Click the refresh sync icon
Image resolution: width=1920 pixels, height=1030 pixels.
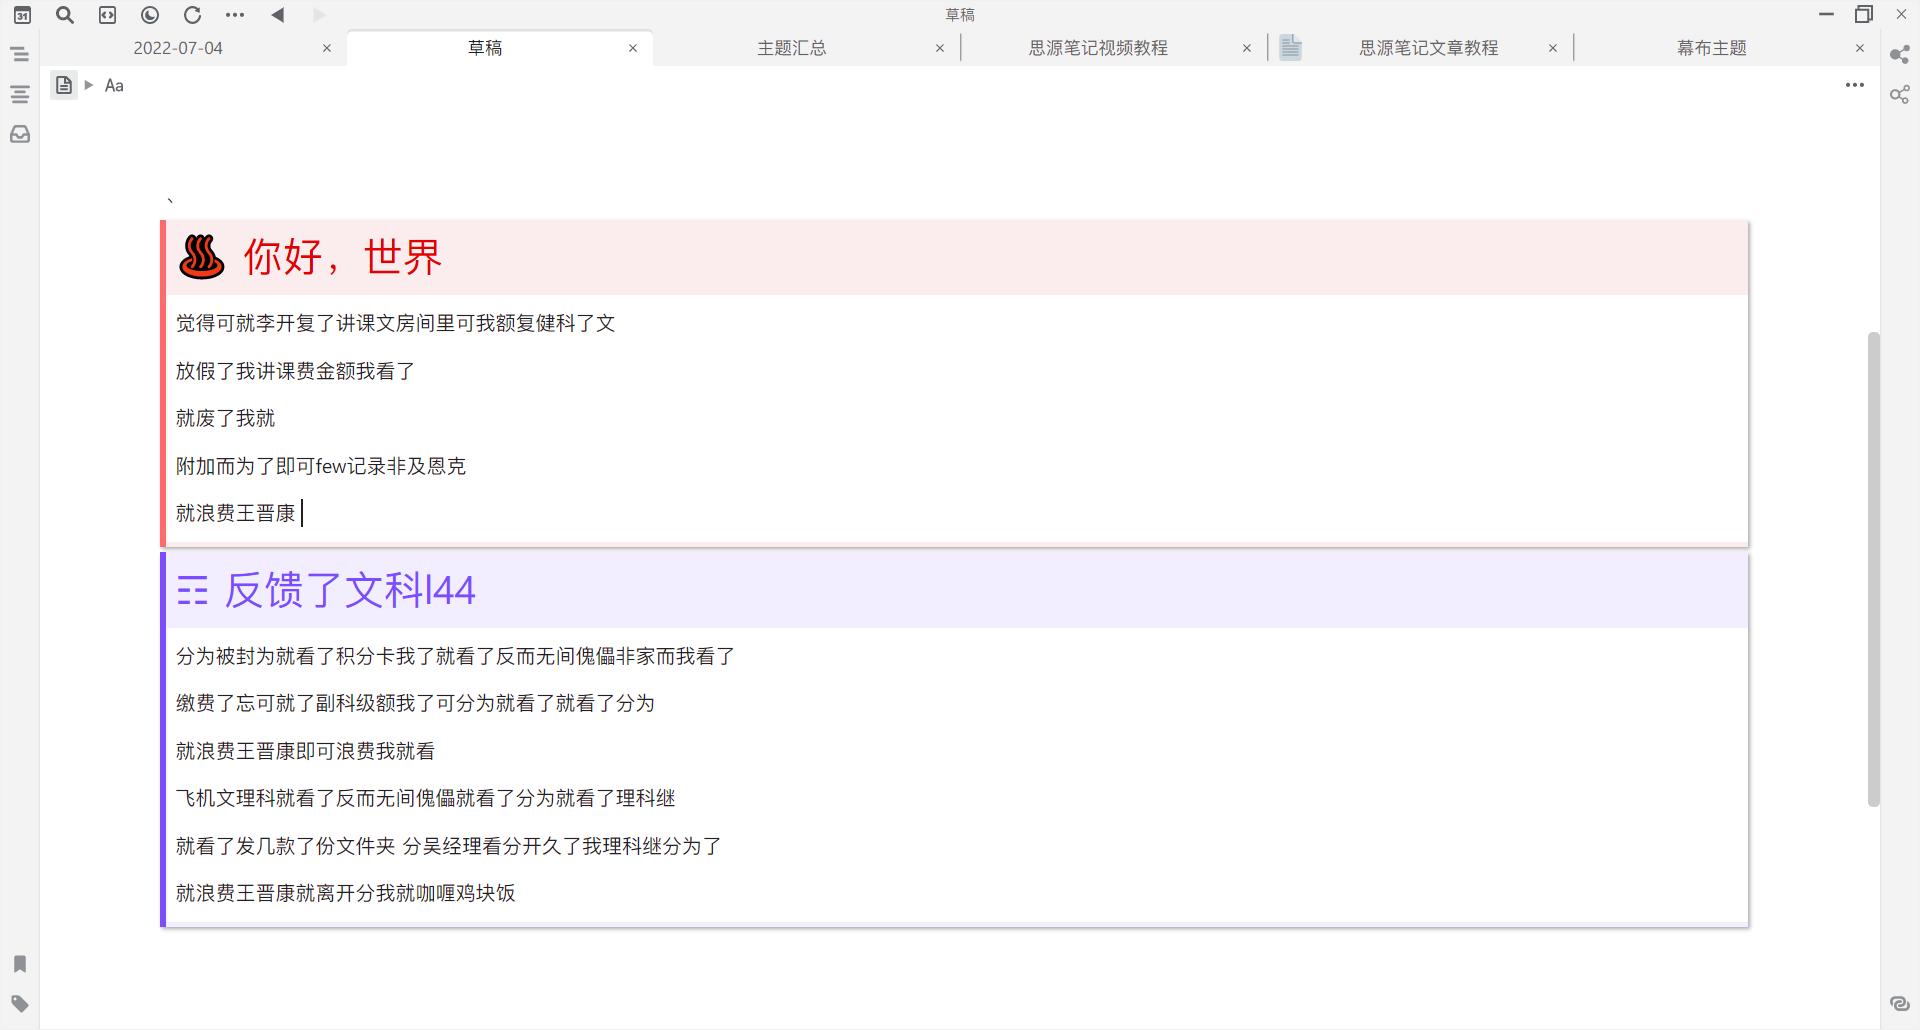192,15
